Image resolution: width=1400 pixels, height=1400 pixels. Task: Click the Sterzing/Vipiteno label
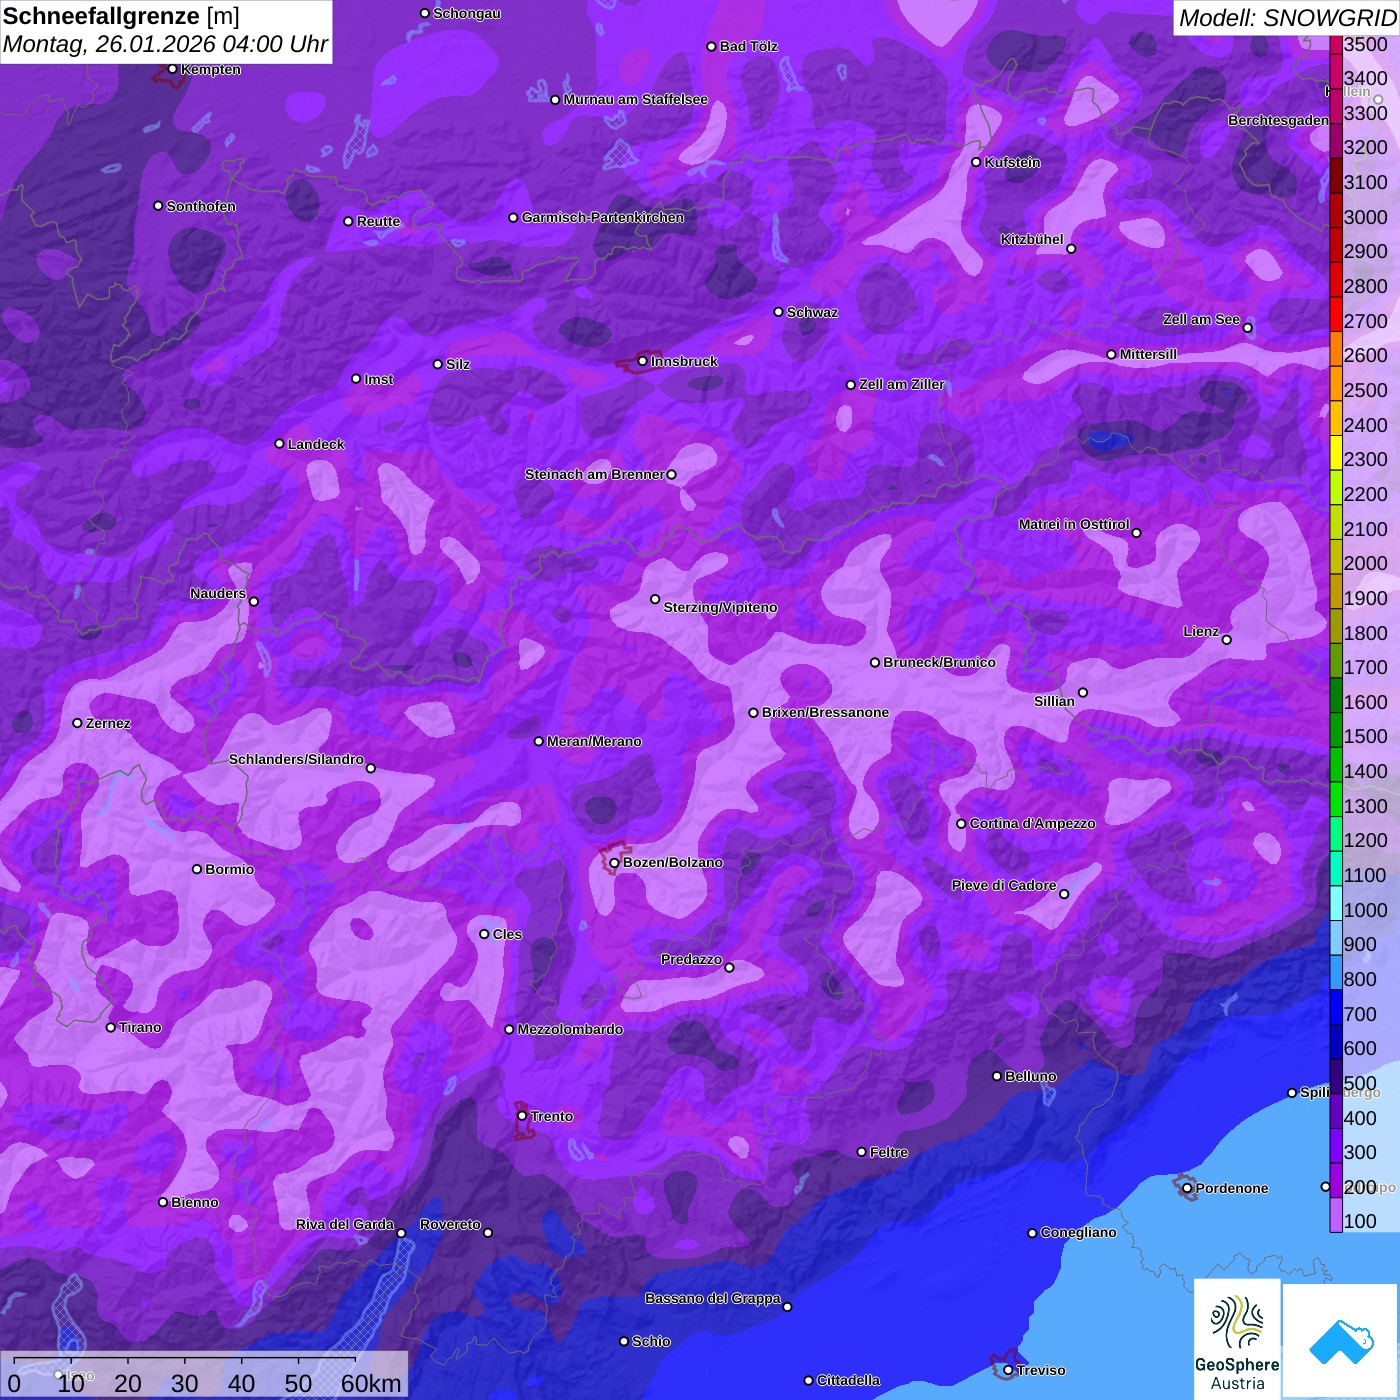(720, 607)
